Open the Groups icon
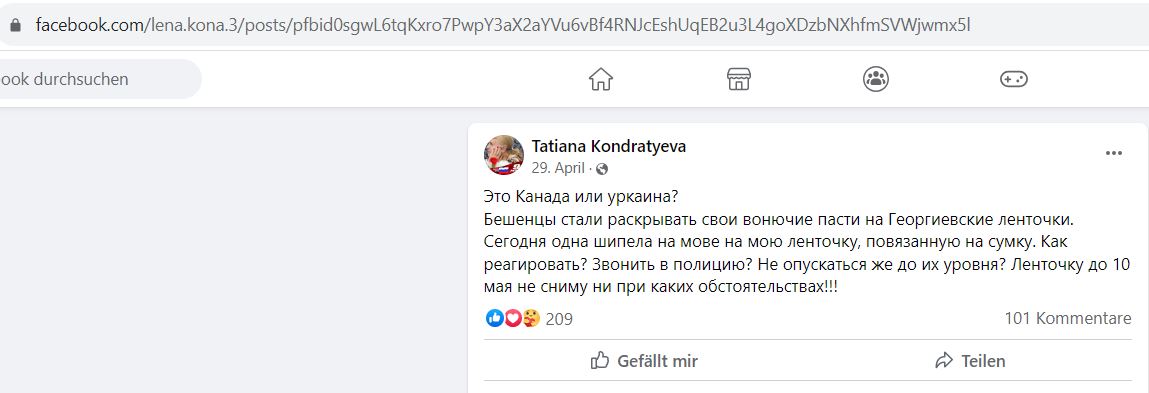Screen dimensions: 1149x393 [876, 79]
